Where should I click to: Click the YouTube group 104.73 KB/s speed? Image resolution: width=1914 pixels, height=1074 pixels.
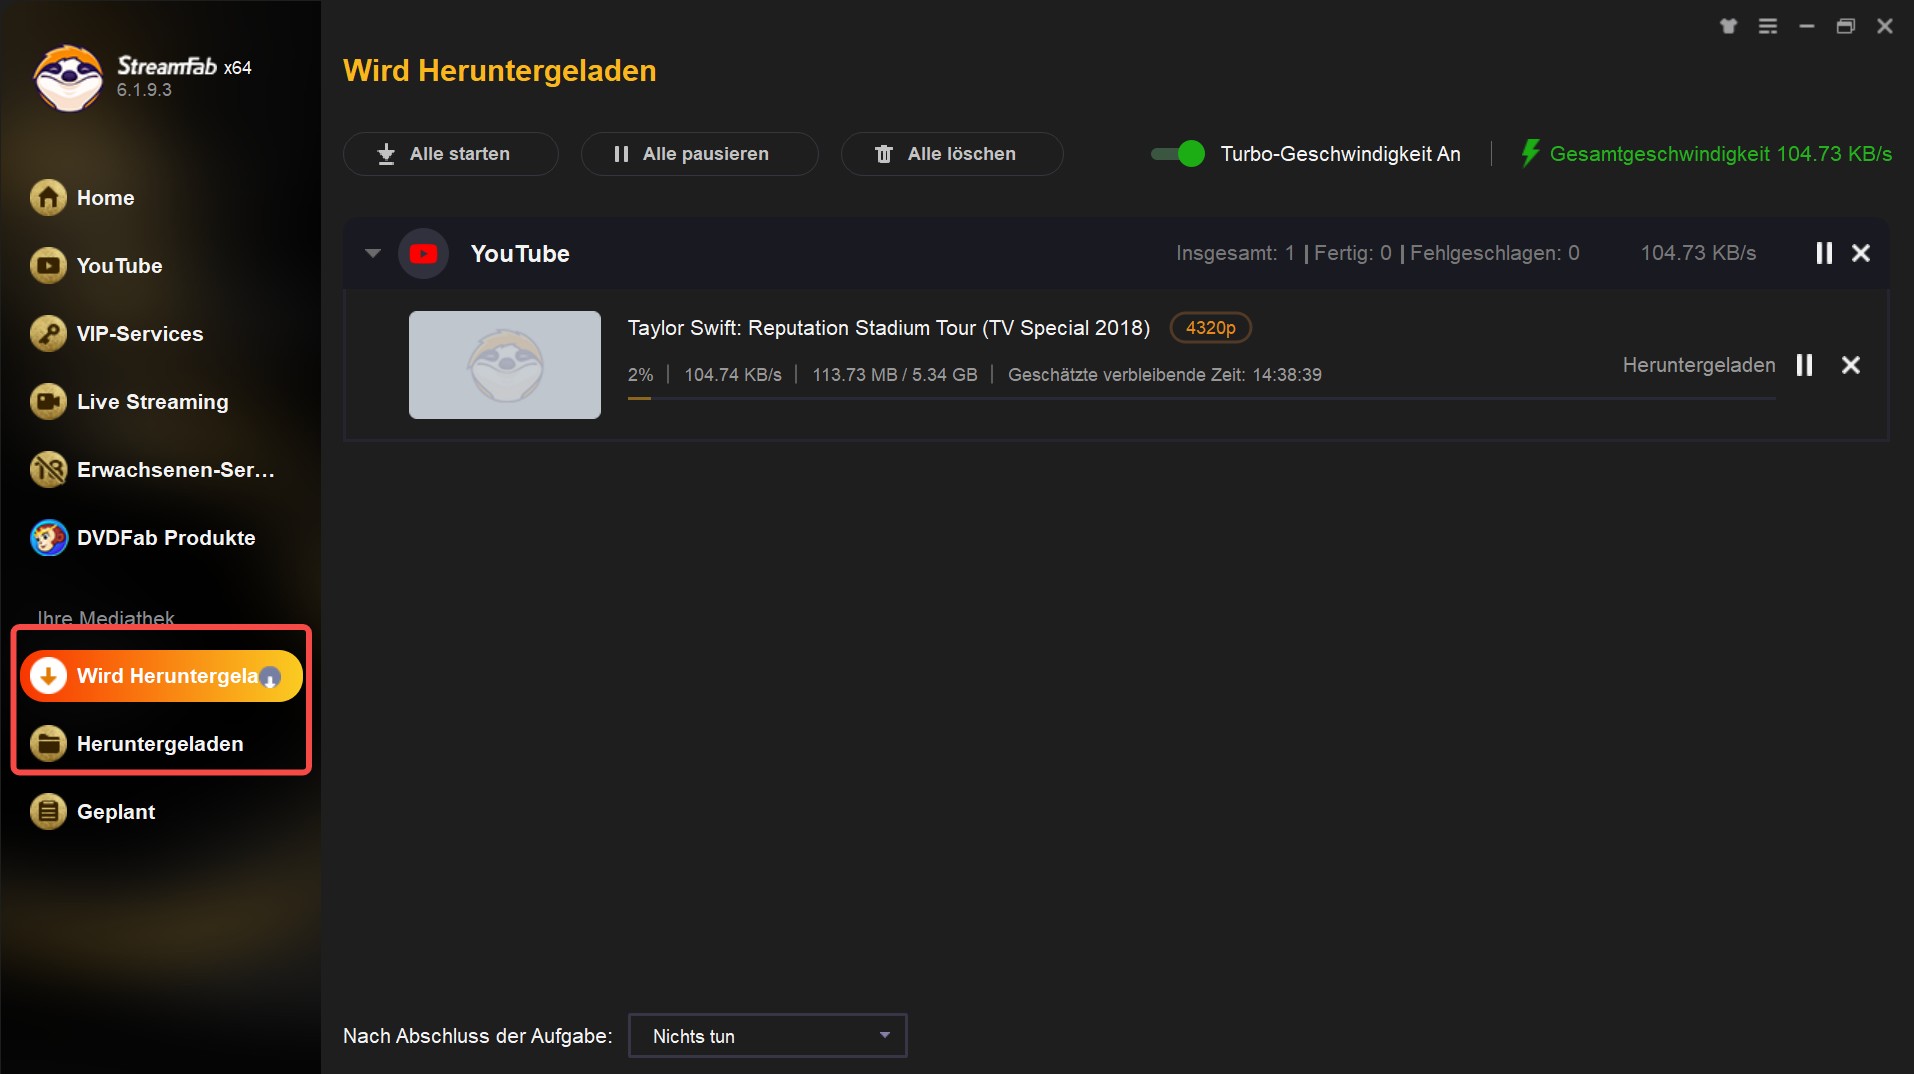click(x=1698, y=253)
